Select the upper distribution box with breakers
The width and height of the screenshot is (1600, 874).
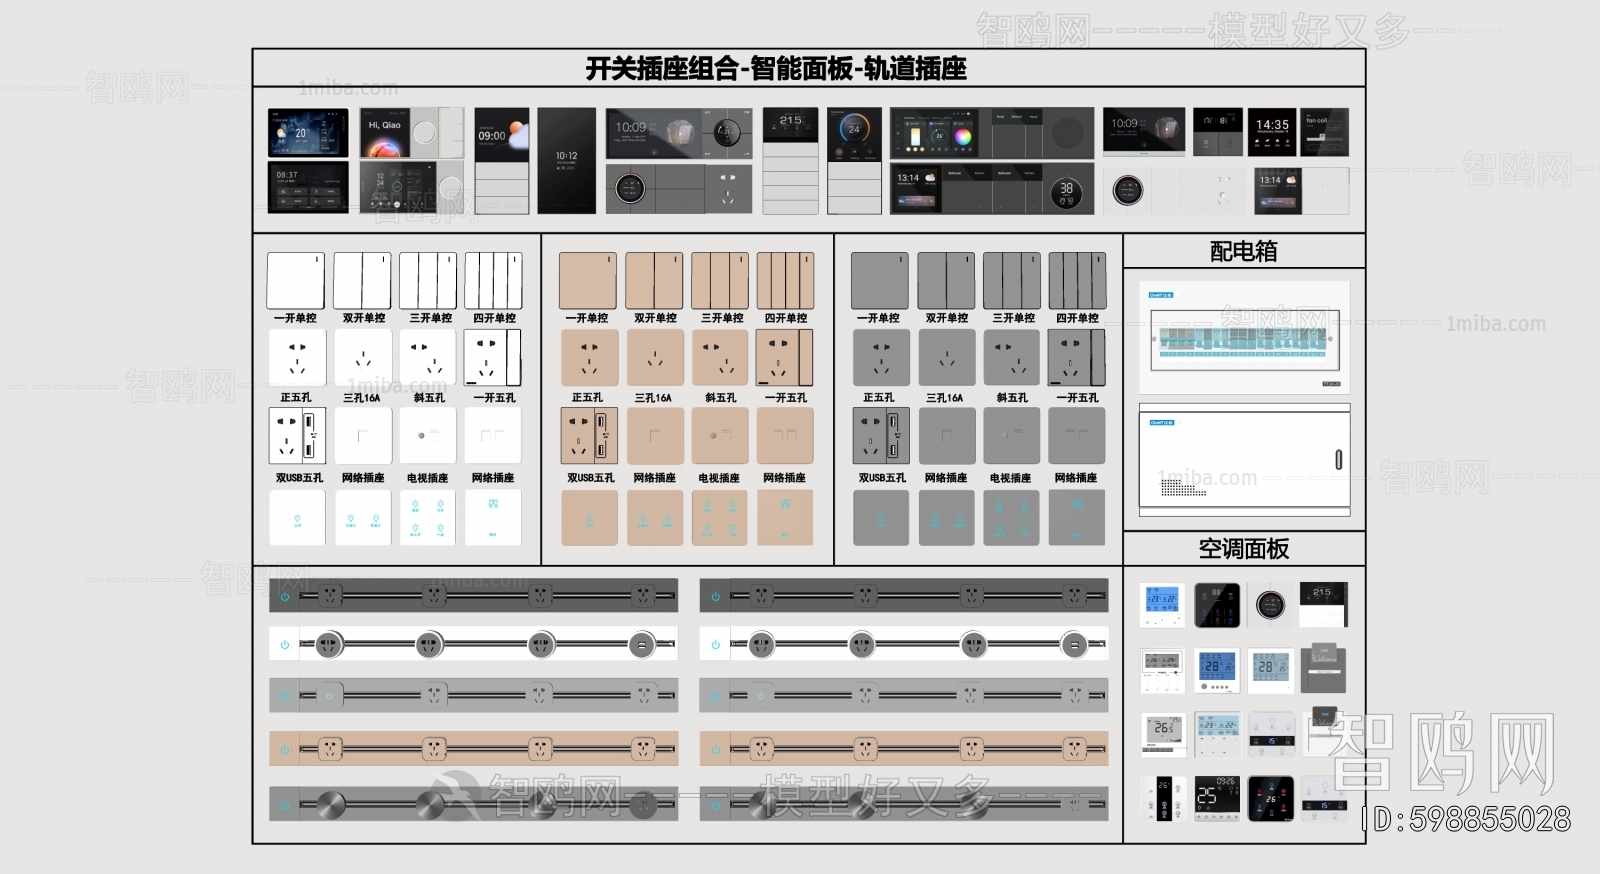pyautogui.click(x=1245, y=338)
